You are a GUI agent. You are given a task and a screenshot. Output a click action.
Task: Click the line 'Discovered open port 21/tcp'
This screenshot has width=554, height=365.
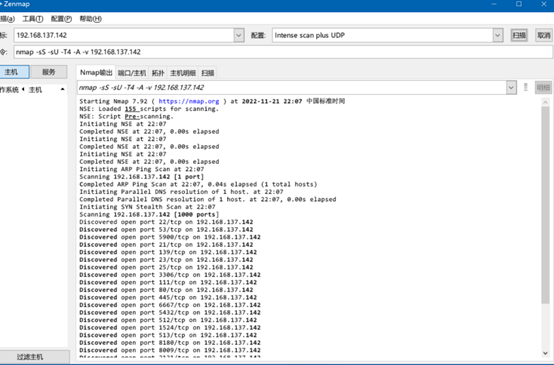pos(166,245)
